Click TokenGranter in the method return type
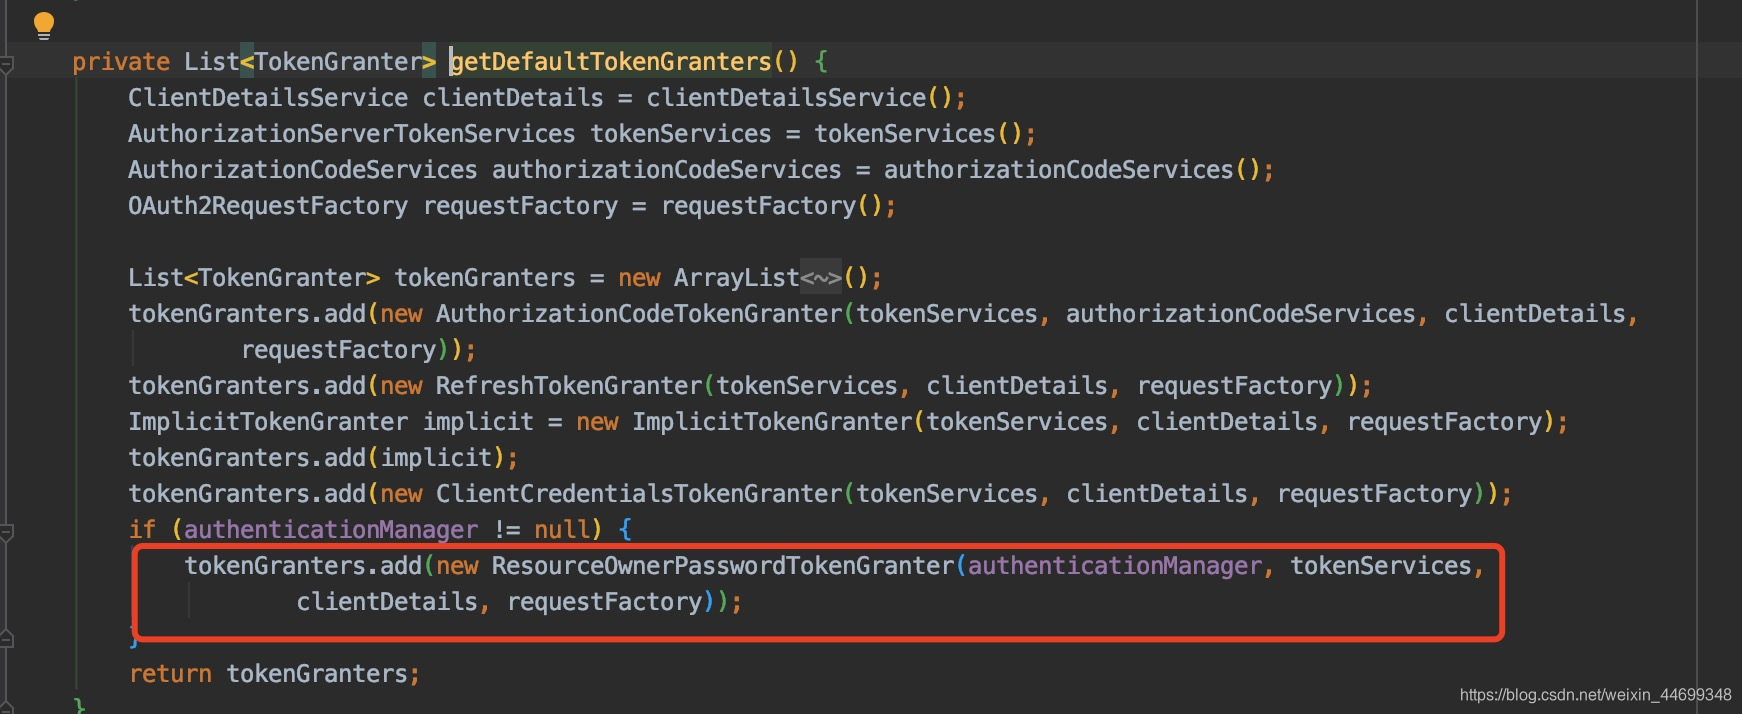The image size is (1742, 714). click(x=338, y=62)
